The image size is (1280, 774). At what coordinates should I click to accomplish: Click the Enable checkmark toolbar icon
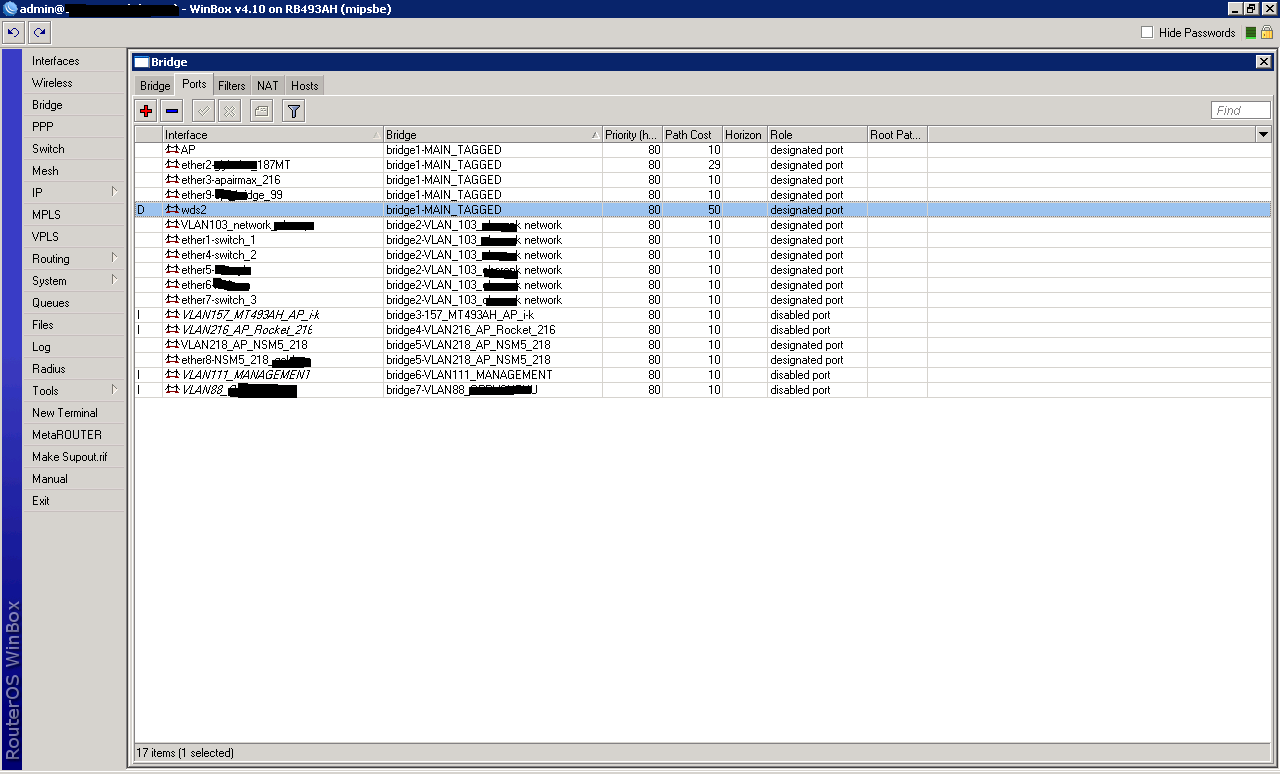(203, 111)
